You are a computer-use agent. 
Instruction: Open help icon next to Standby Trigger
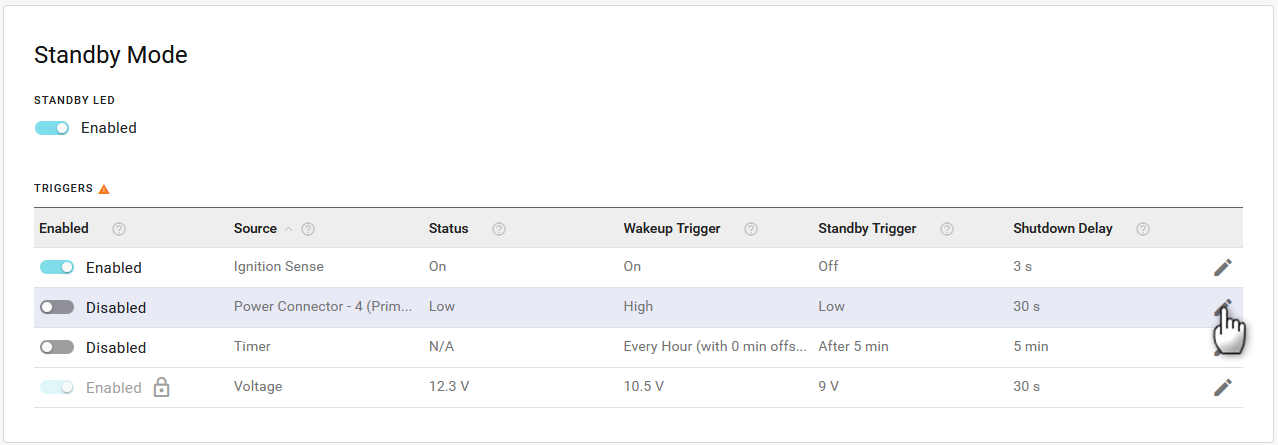pos(947,229)
